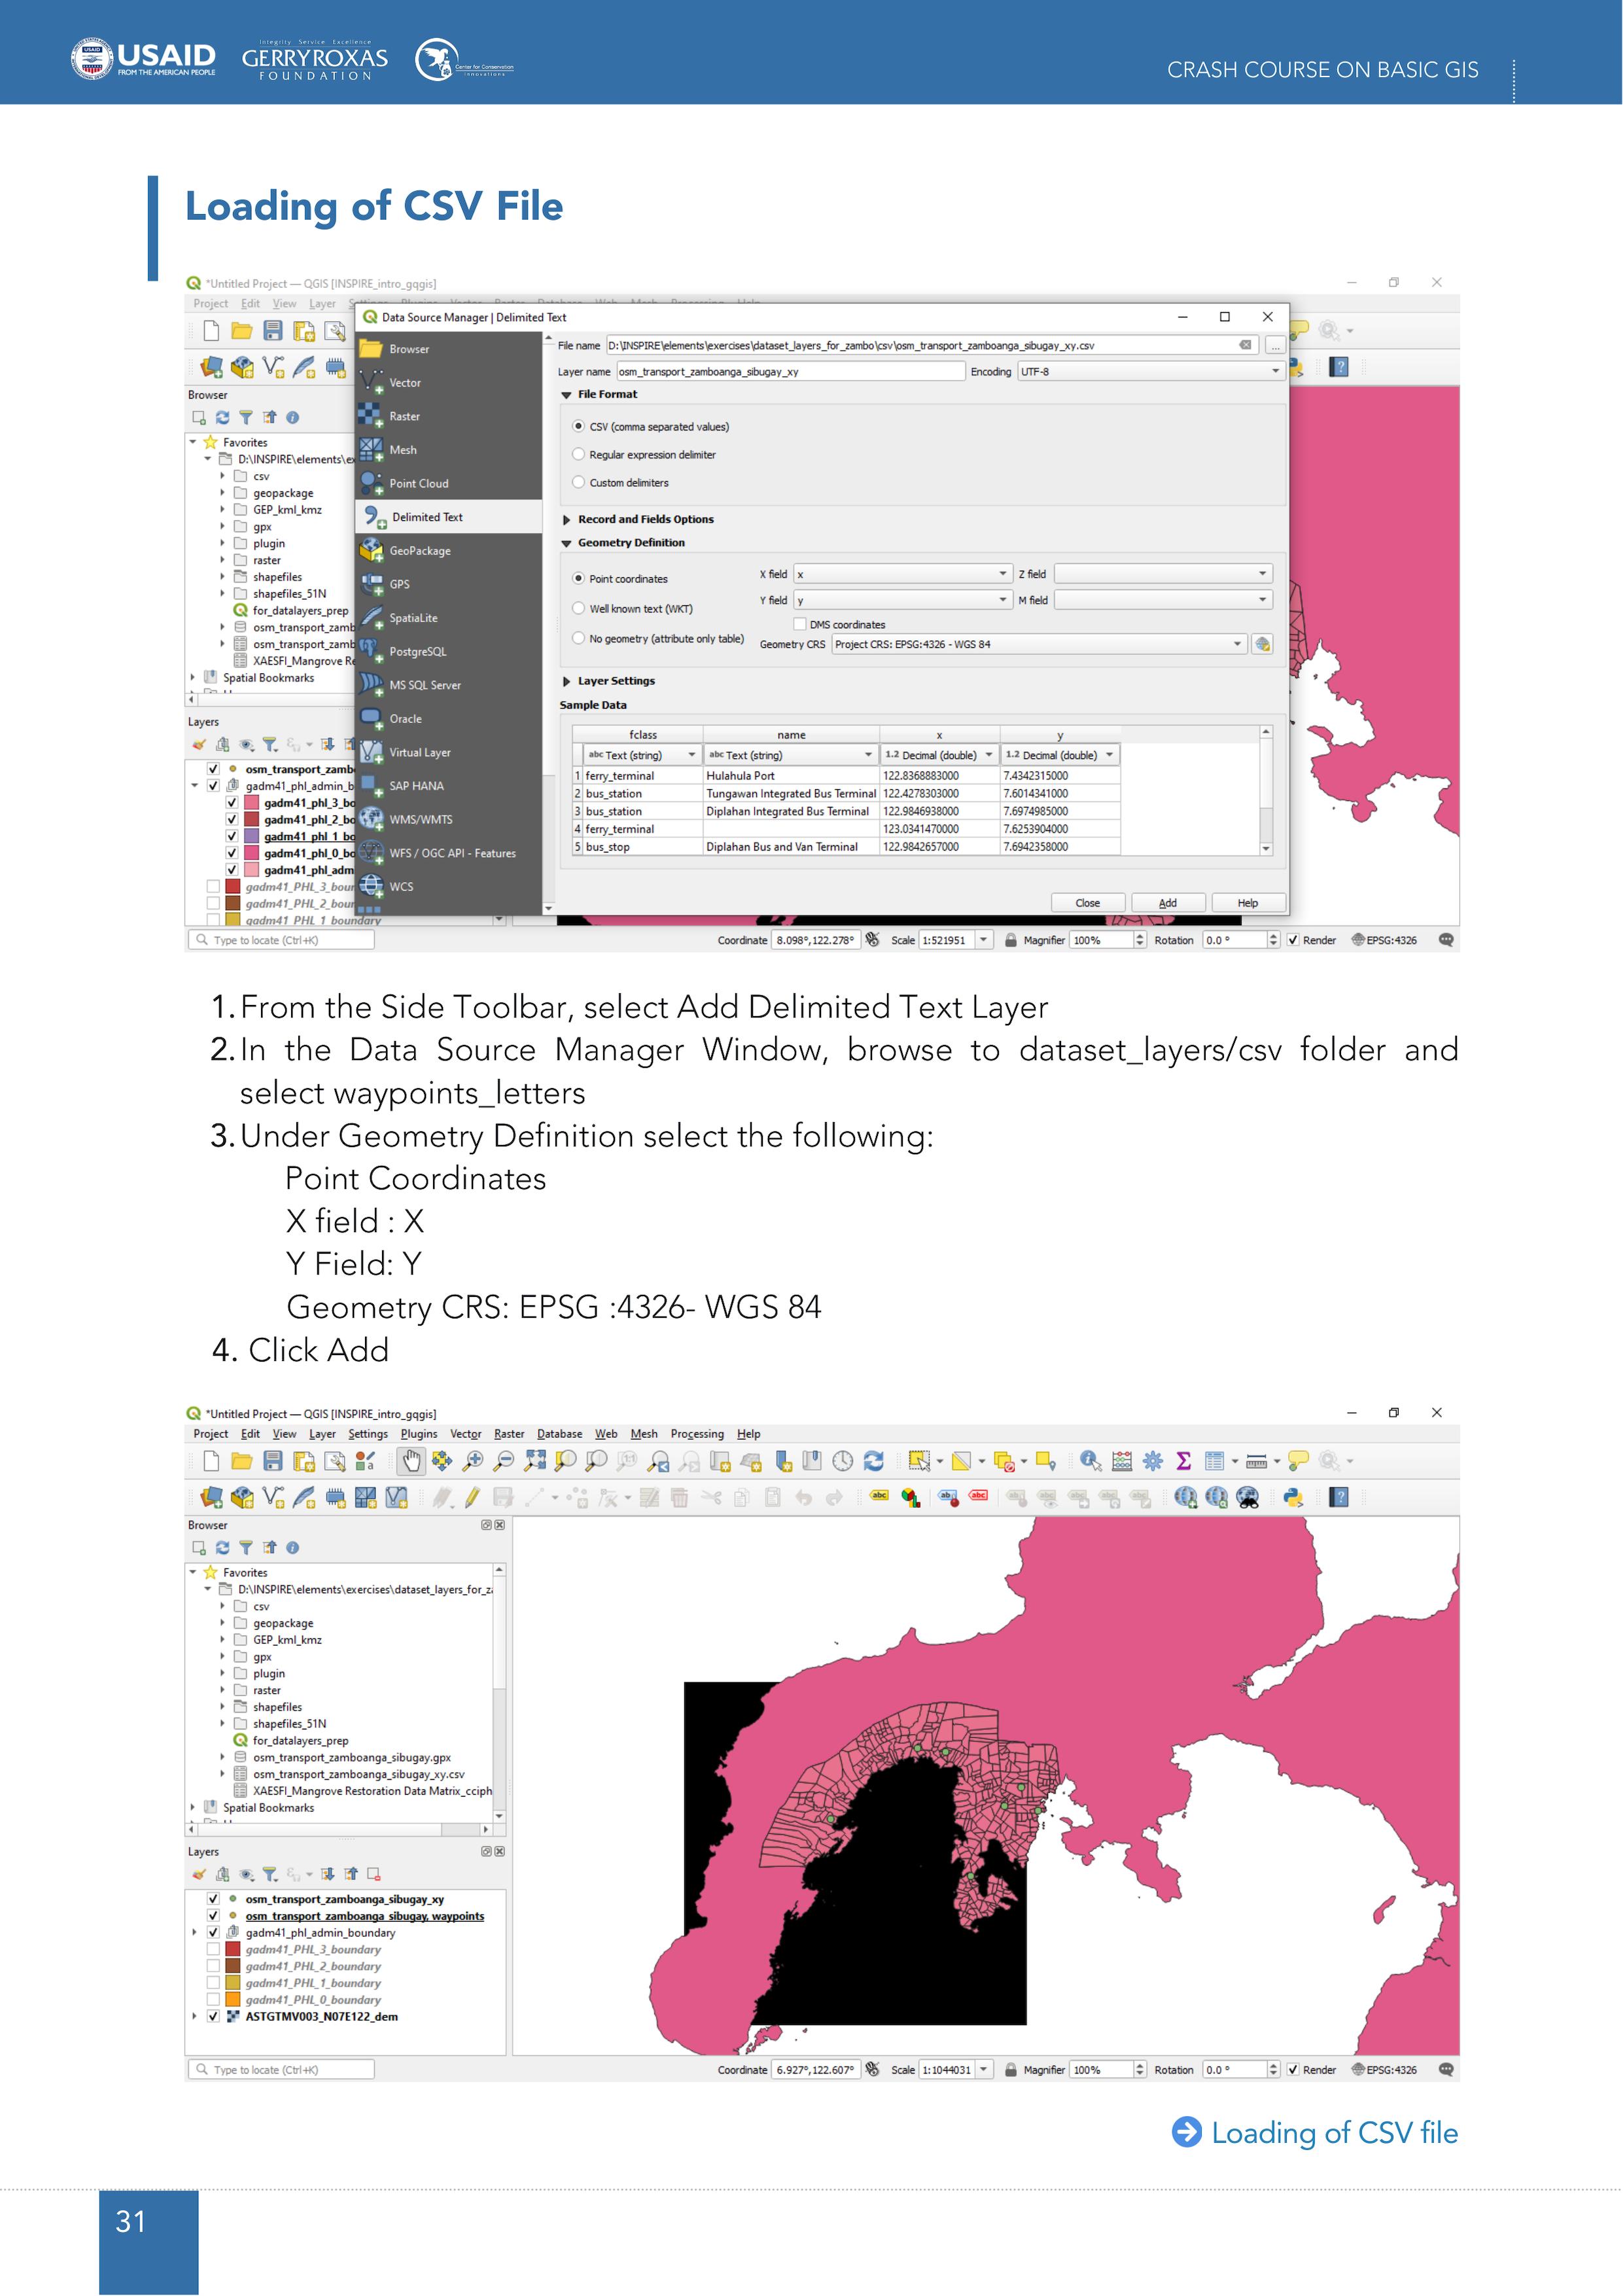
Task: Open the Processing menu
Action: tap(697, 1434)
